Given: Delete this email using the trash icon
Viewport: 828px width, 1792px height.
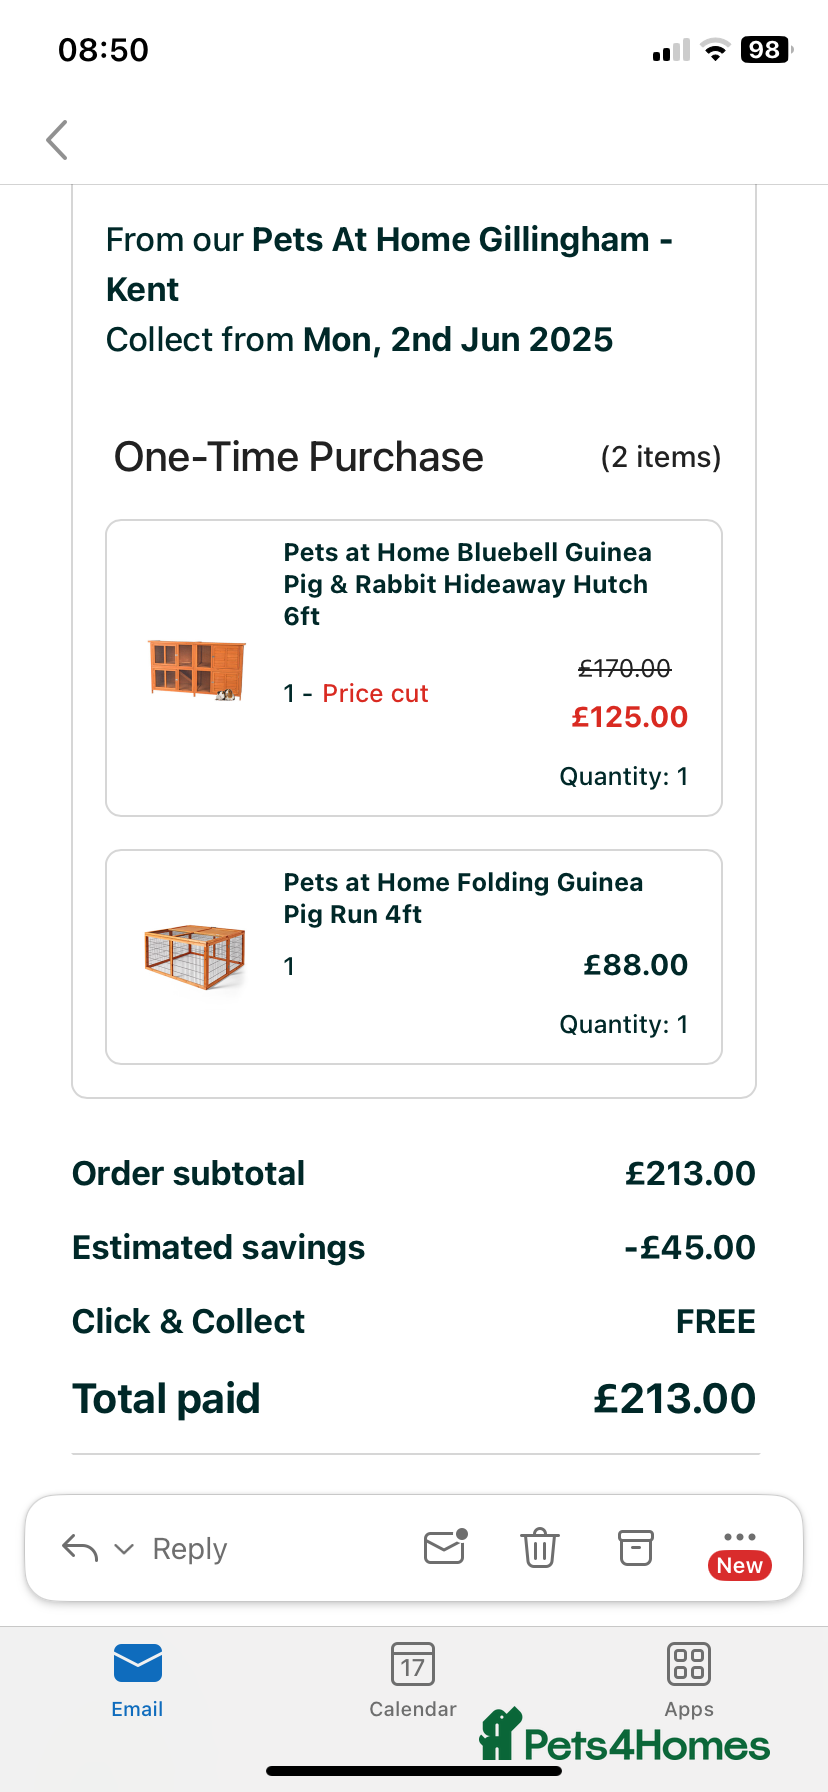Looking at the screenshot, I should tap(539, 1547).
